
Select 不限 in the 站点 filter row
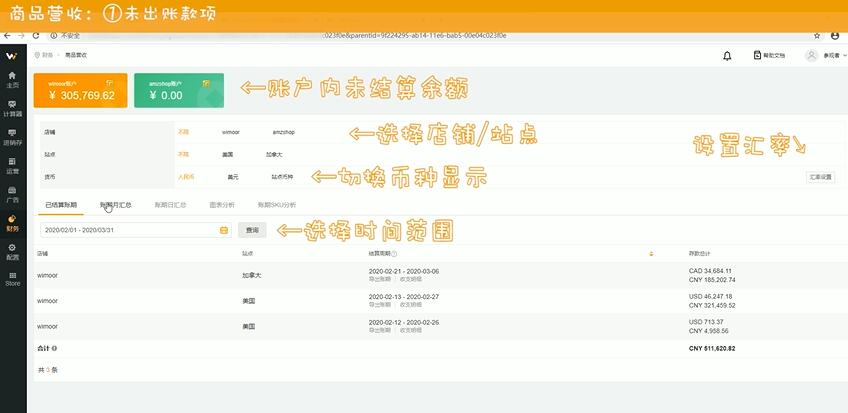pyautogui.click(x=183, y=155)
